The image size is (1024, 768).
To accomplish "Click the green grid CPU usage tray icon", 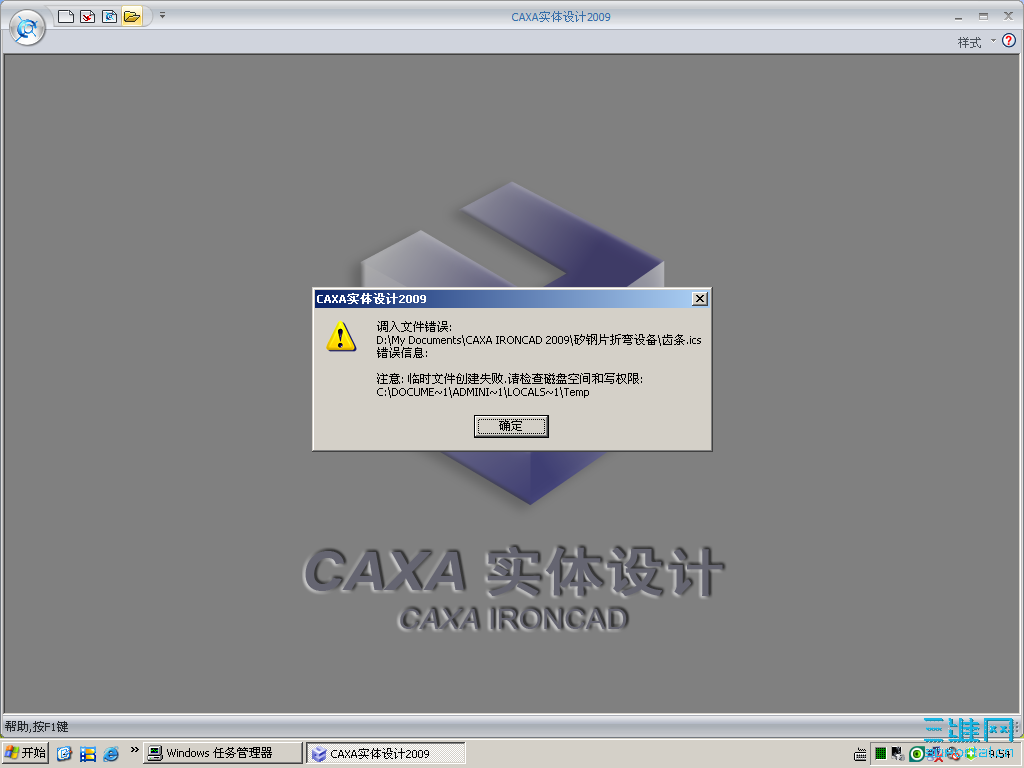I will (x=880, y=754).
